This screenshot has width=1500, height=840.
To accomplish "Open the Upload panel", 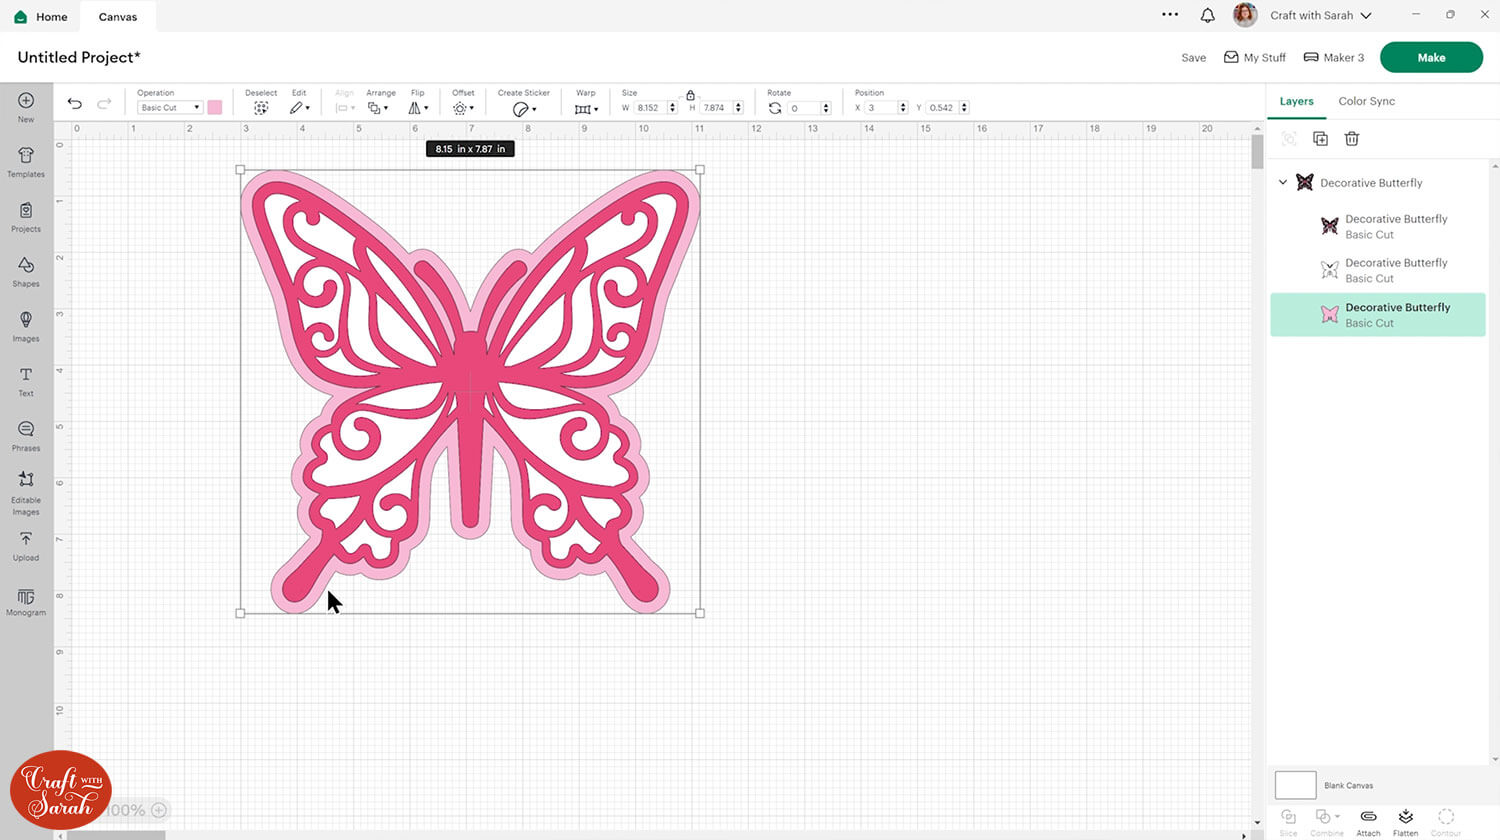I will [x=26, y=545].
